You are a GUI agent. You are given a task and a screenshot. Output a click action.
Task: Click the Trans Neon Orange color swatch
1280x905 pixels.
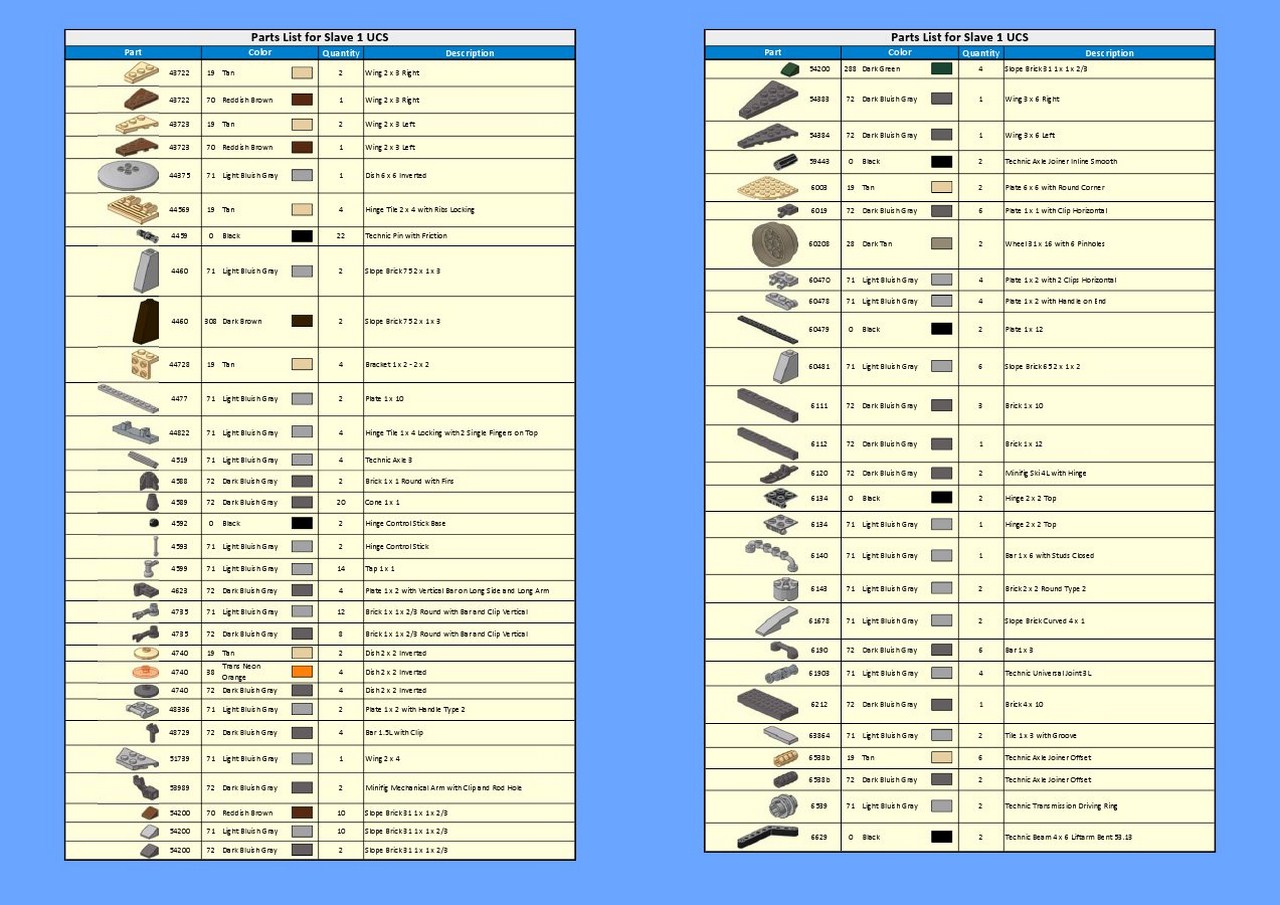pyautogui.click(x=302, y=672)
